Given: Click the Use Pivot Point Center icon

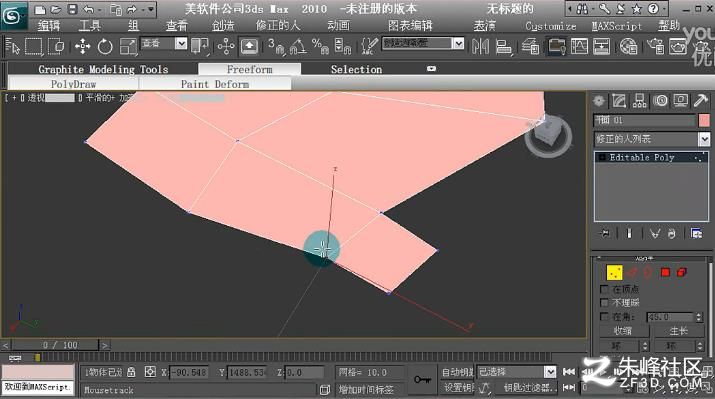Looking at the screenshot, I should (200, 47).
